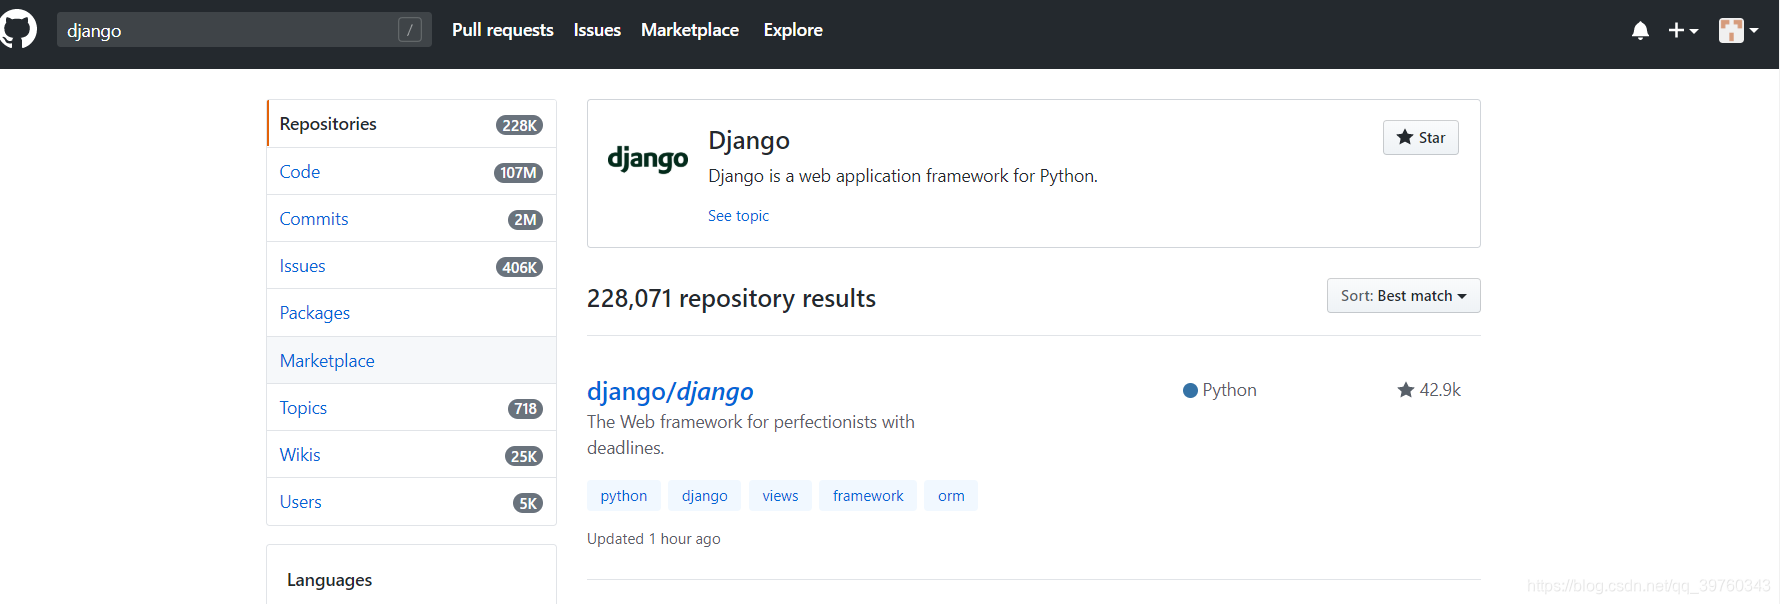
Task: Click the 2M commits count badge
Action: (525, 219)
